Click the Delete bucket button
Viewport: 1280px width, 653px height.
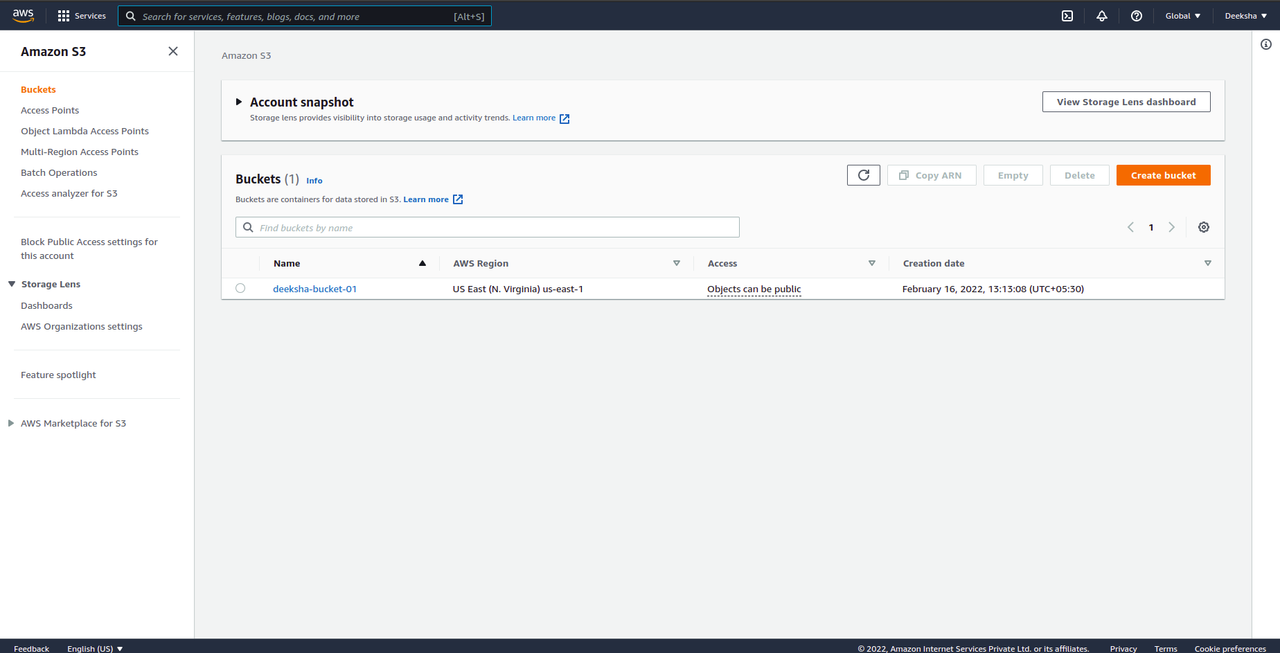click(x=1079, y=175)
